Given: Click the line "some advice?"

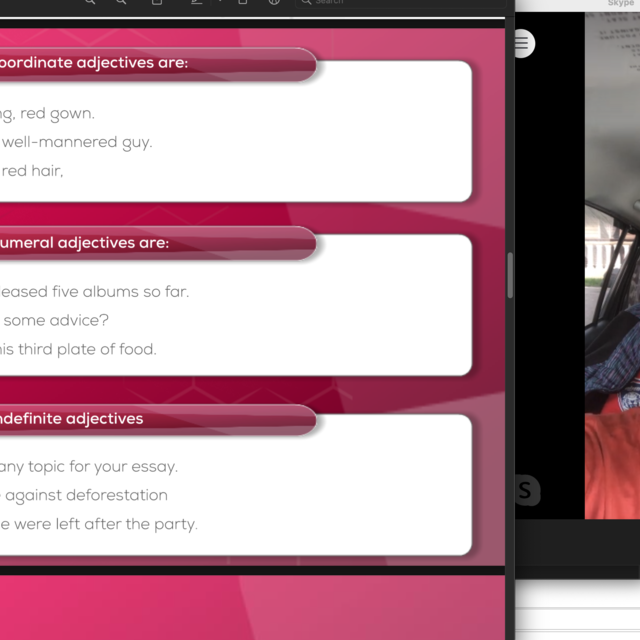Looking at the screenshot, I should coord(56,320).
